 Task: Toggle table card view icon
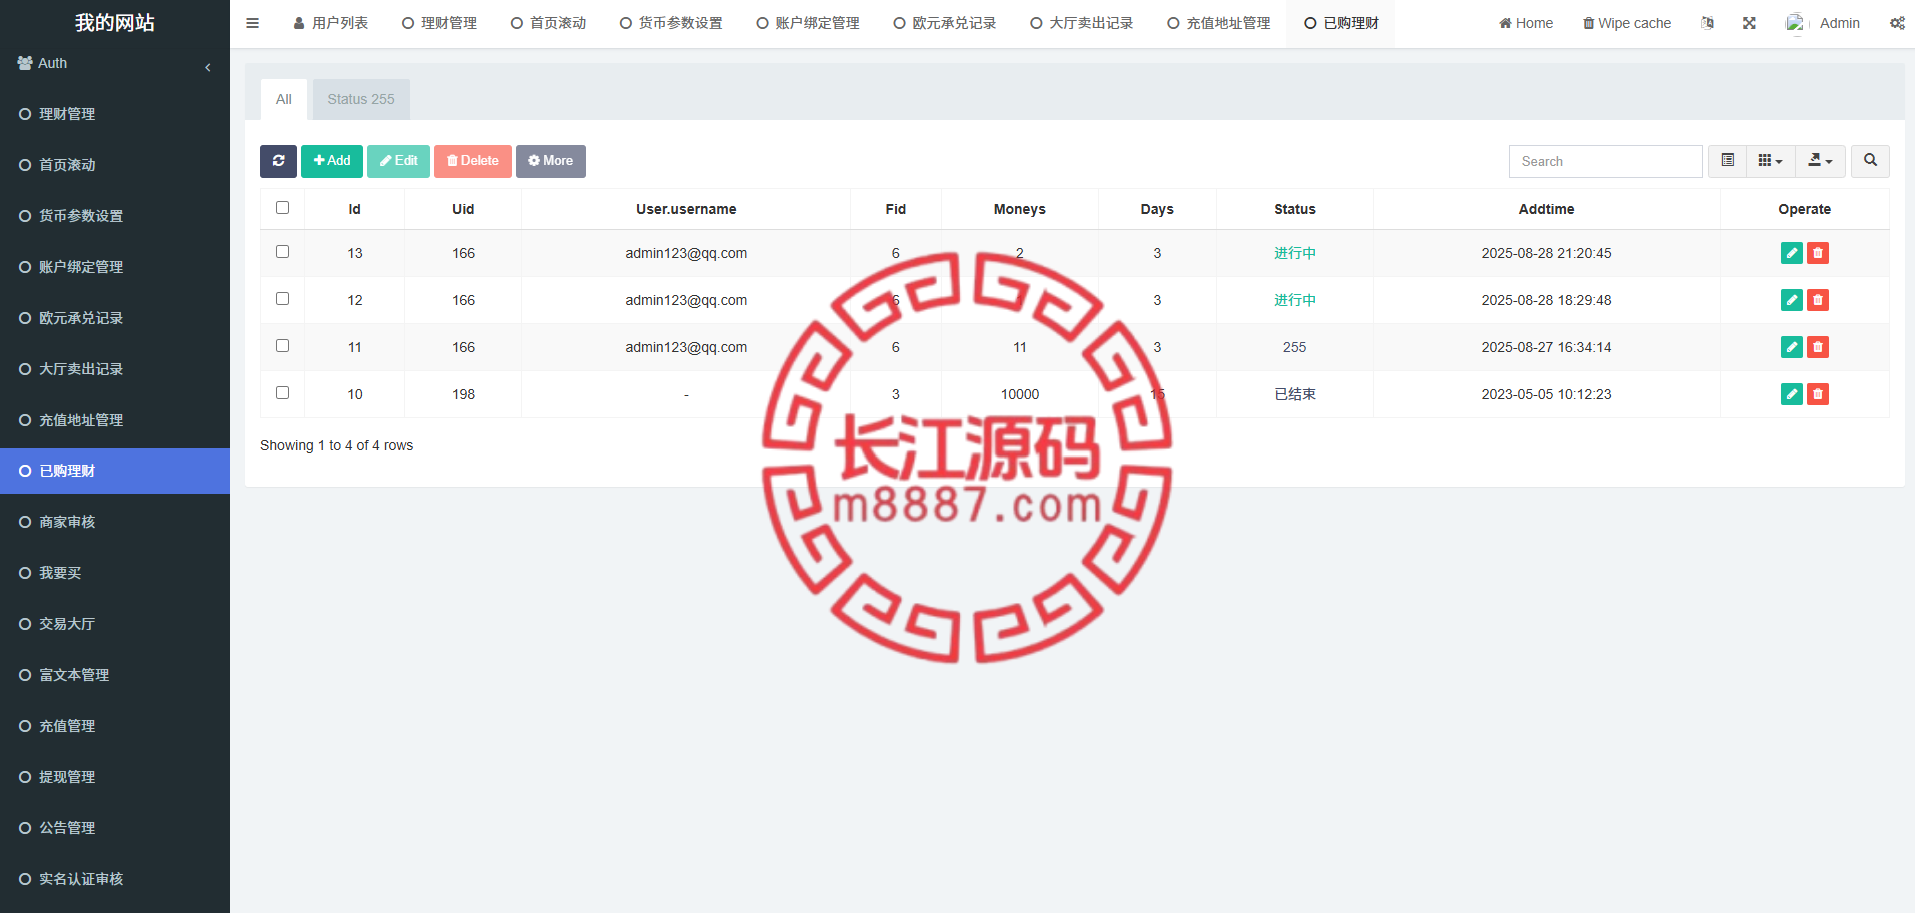coord(1727,161)
